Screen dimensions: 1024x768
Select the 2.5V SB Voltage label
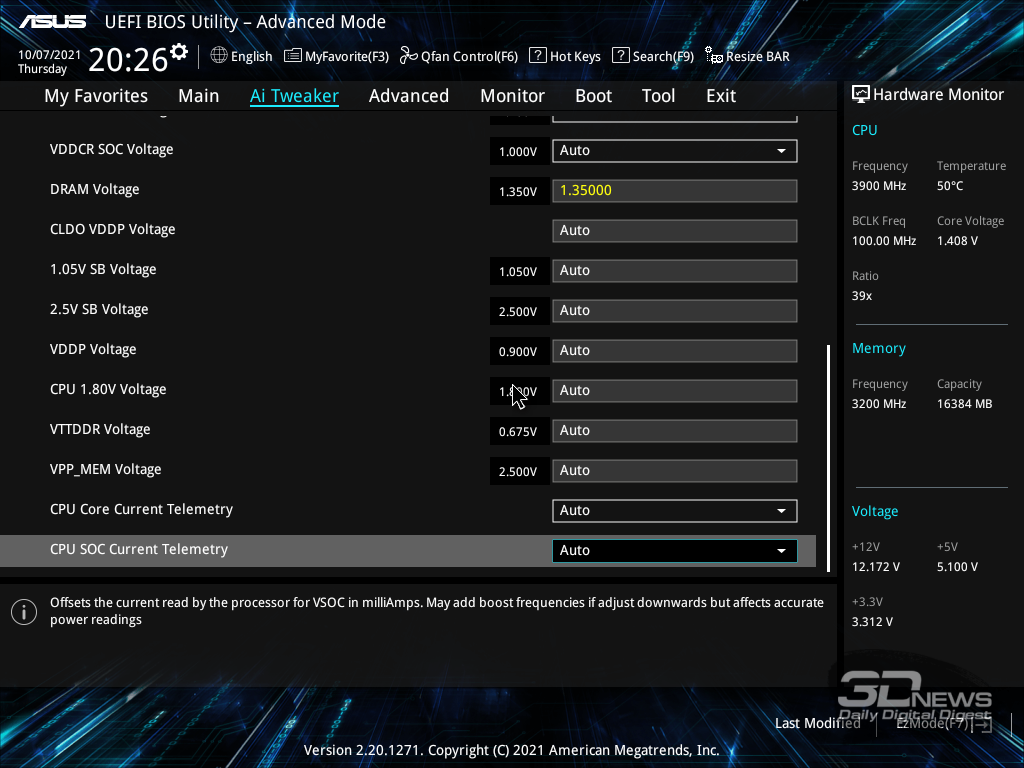click(x=99, y=310)
